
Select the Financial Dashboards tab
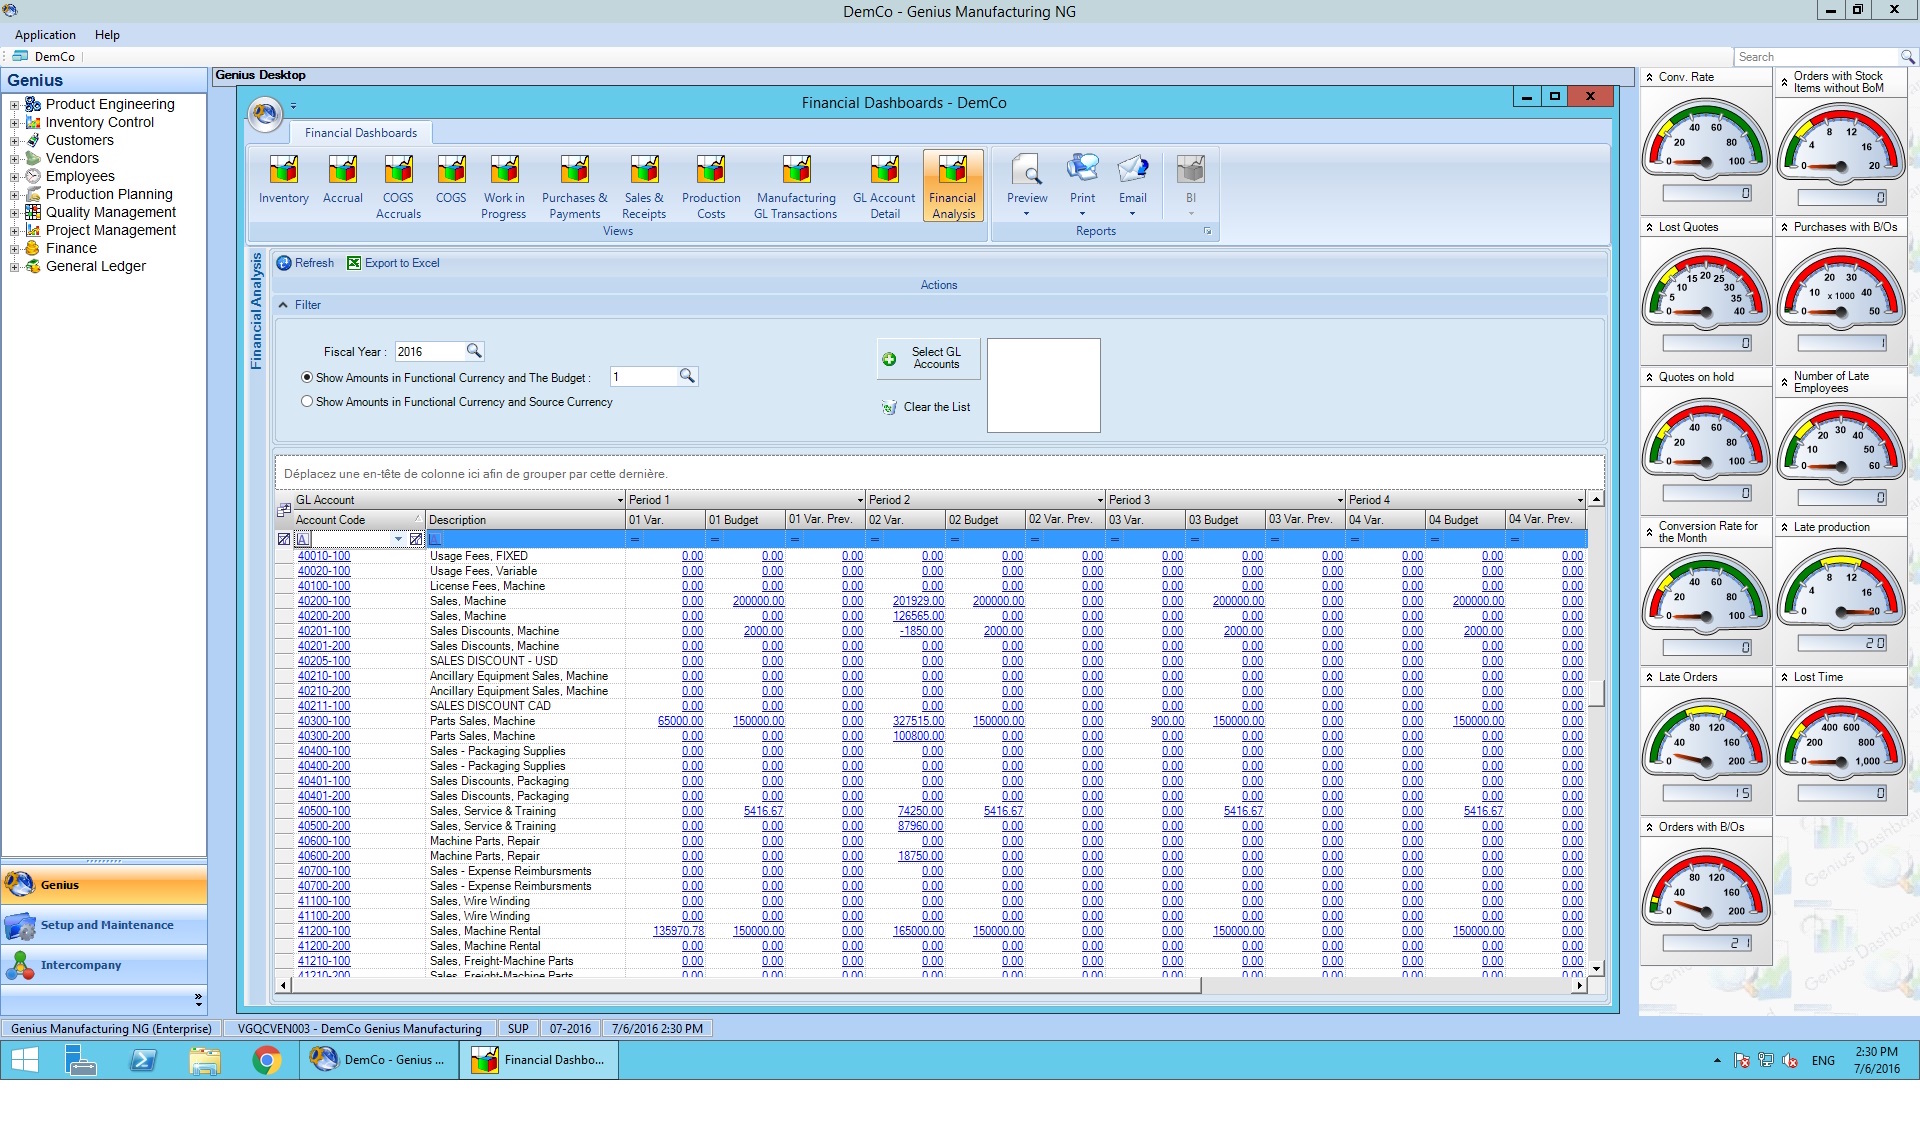coord(360,133)
